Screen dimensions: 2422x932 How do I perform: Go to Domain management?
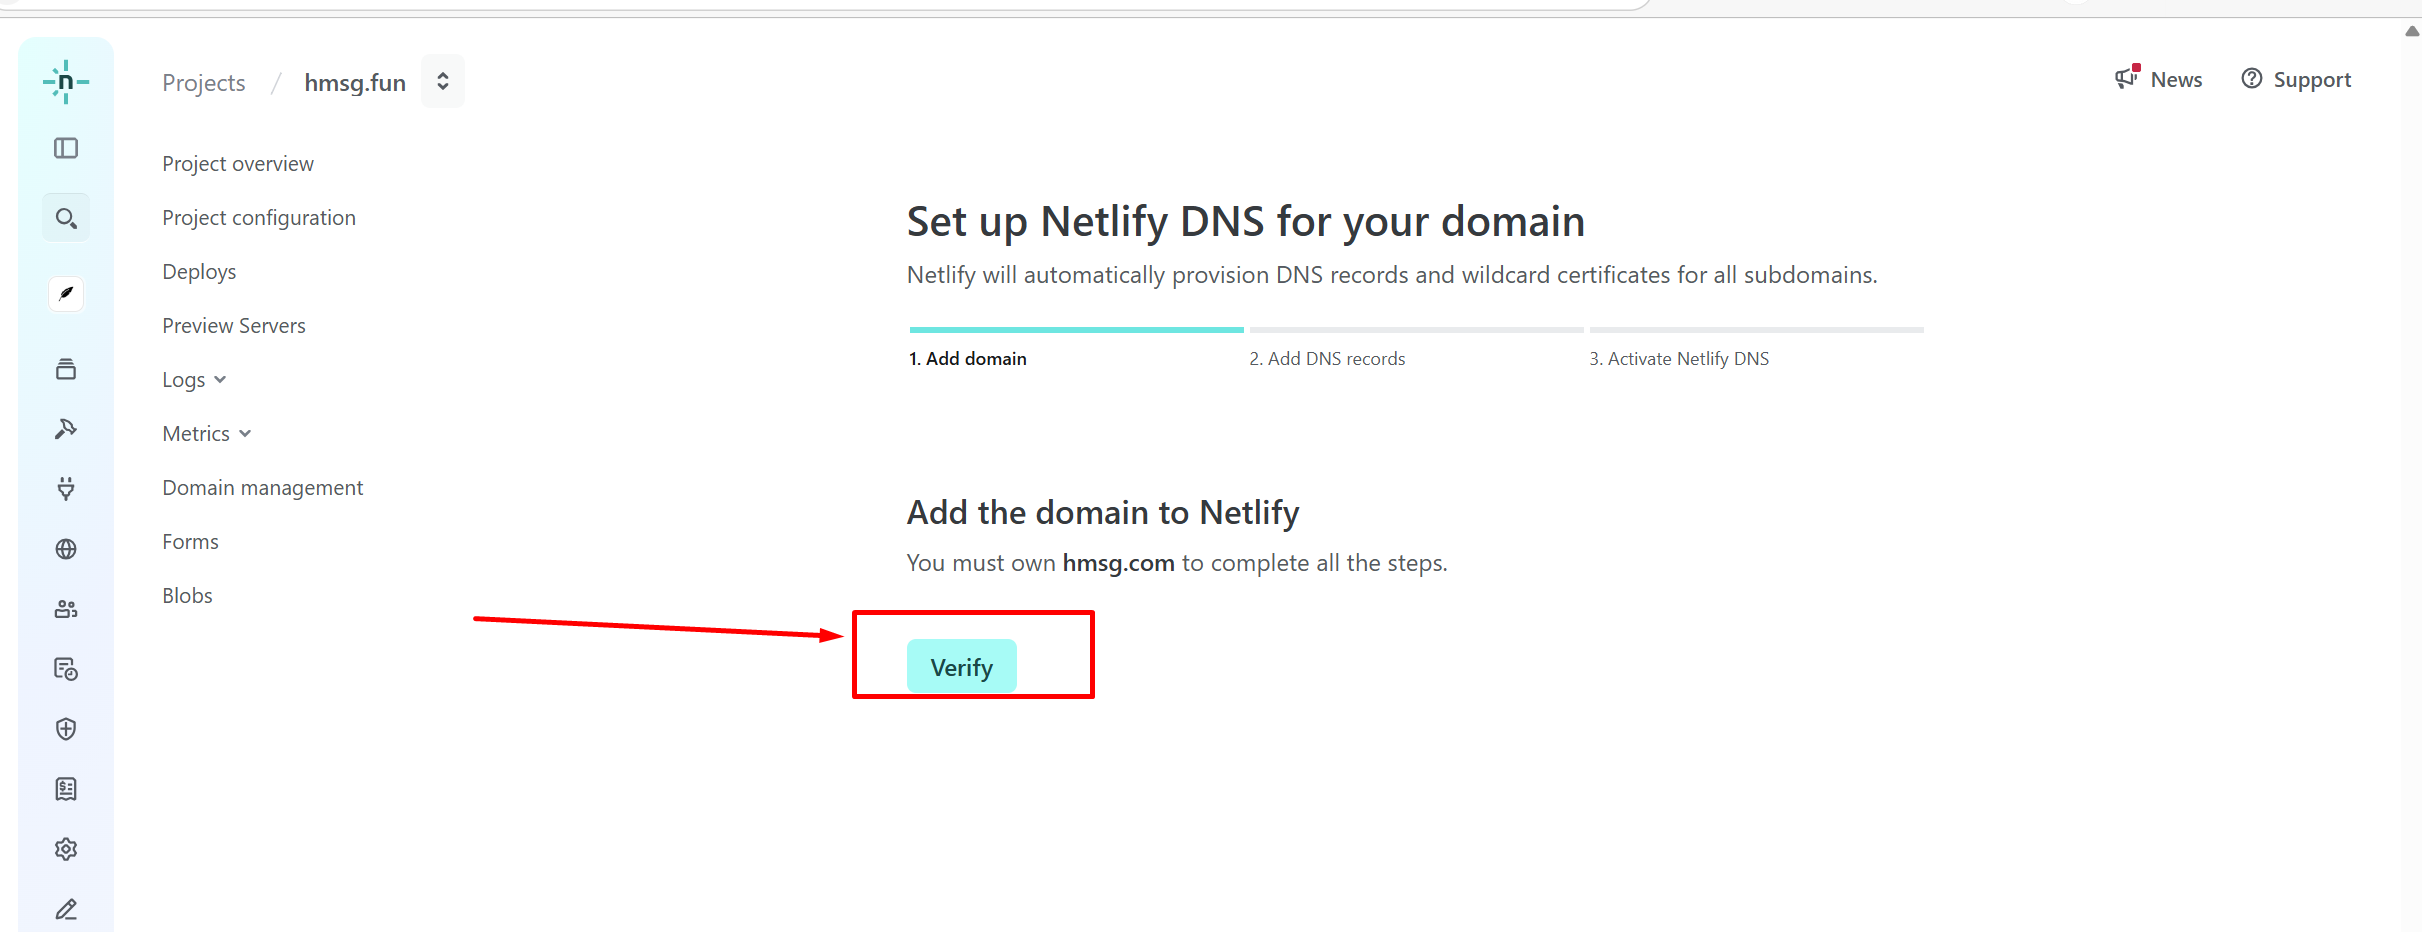263,488
